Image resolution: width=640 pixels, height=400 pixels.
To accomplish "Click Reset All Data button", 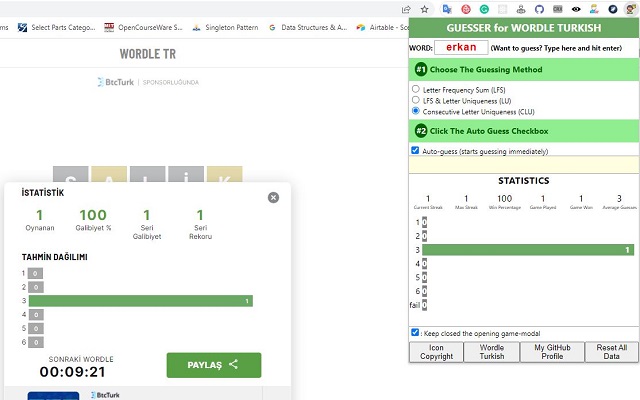I will tap(611, 352).
